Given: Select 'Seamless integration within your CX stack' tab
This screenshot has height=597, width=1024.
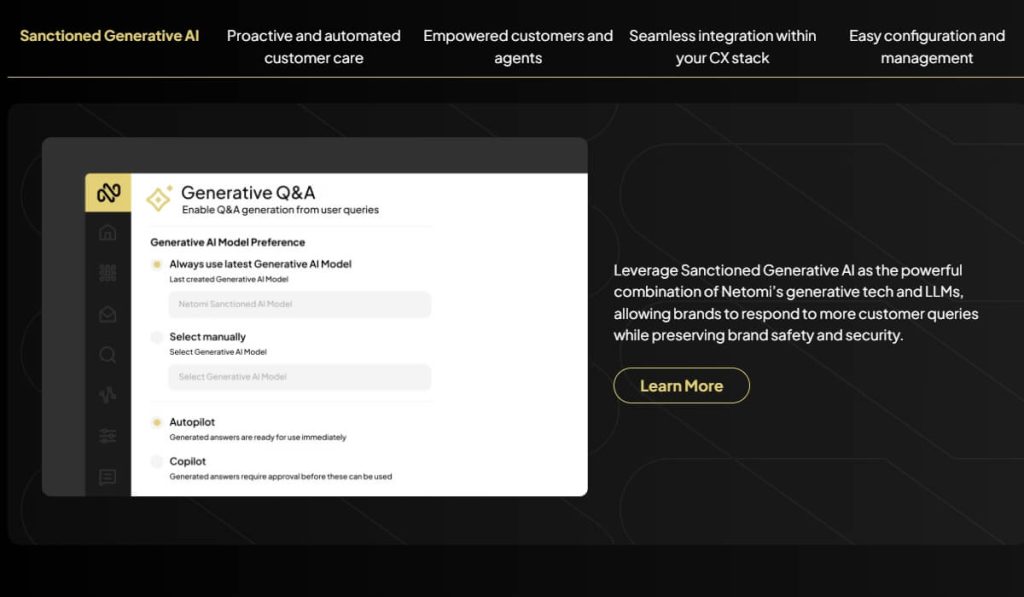Looking at the screenshot, I should (722, 47).
